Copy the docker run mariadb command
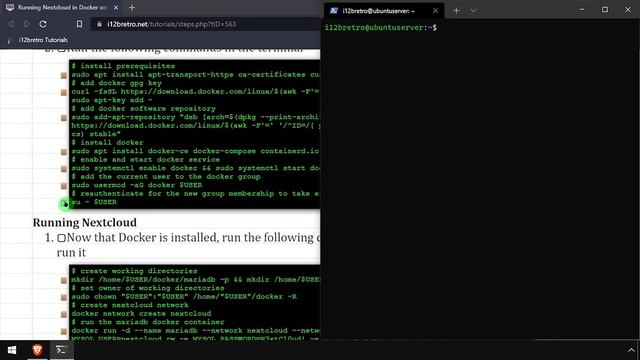 64,331
